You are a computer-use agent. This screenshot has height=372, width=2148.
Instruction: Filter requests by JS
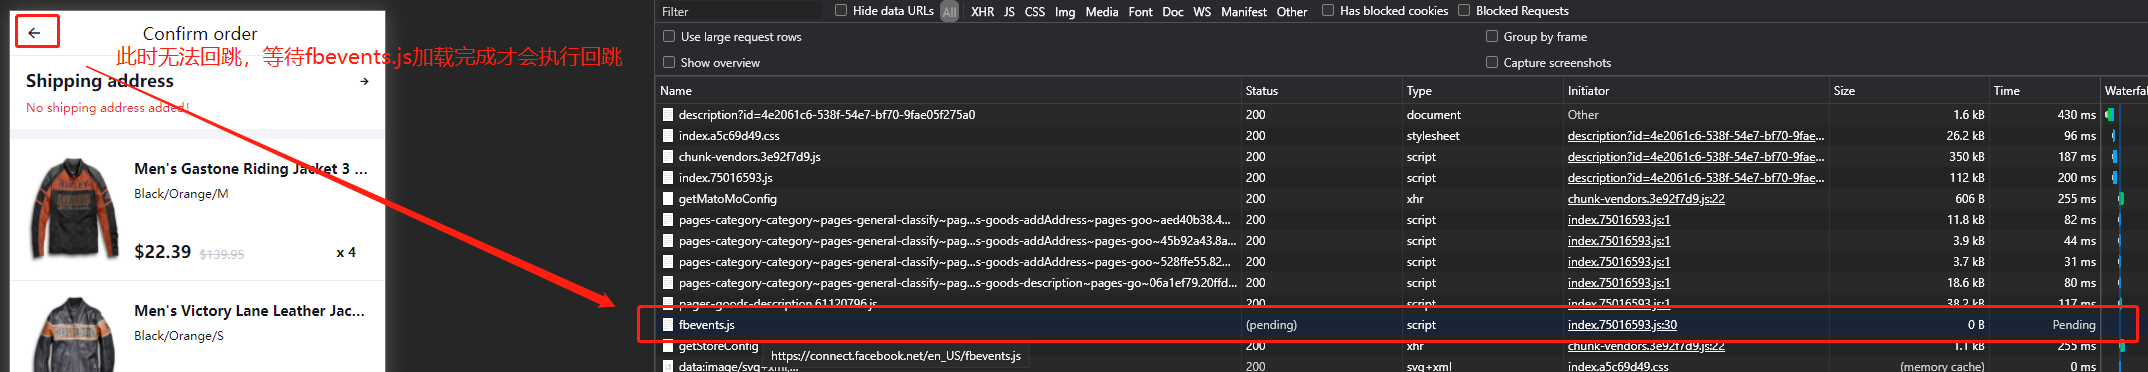[1009, 12]
